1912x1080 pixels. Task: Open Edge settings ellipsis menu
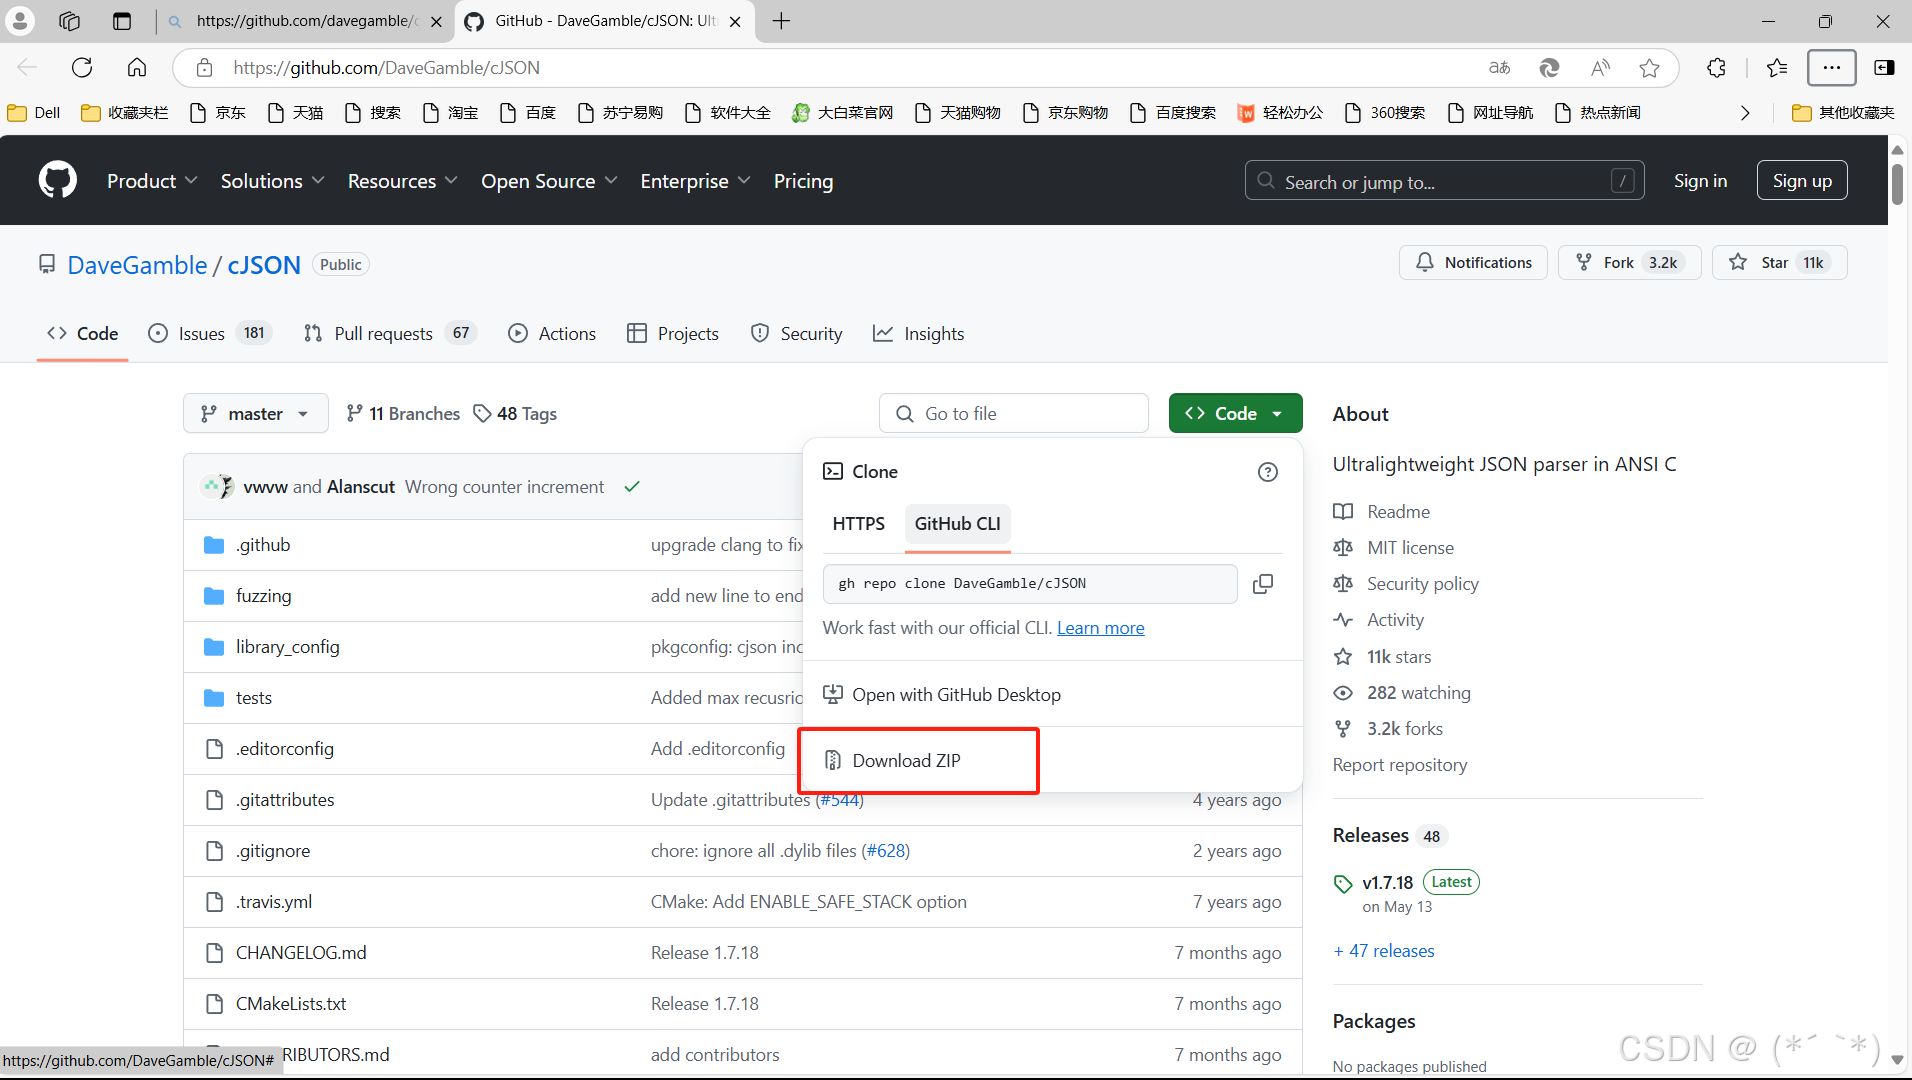[1831, 67]
